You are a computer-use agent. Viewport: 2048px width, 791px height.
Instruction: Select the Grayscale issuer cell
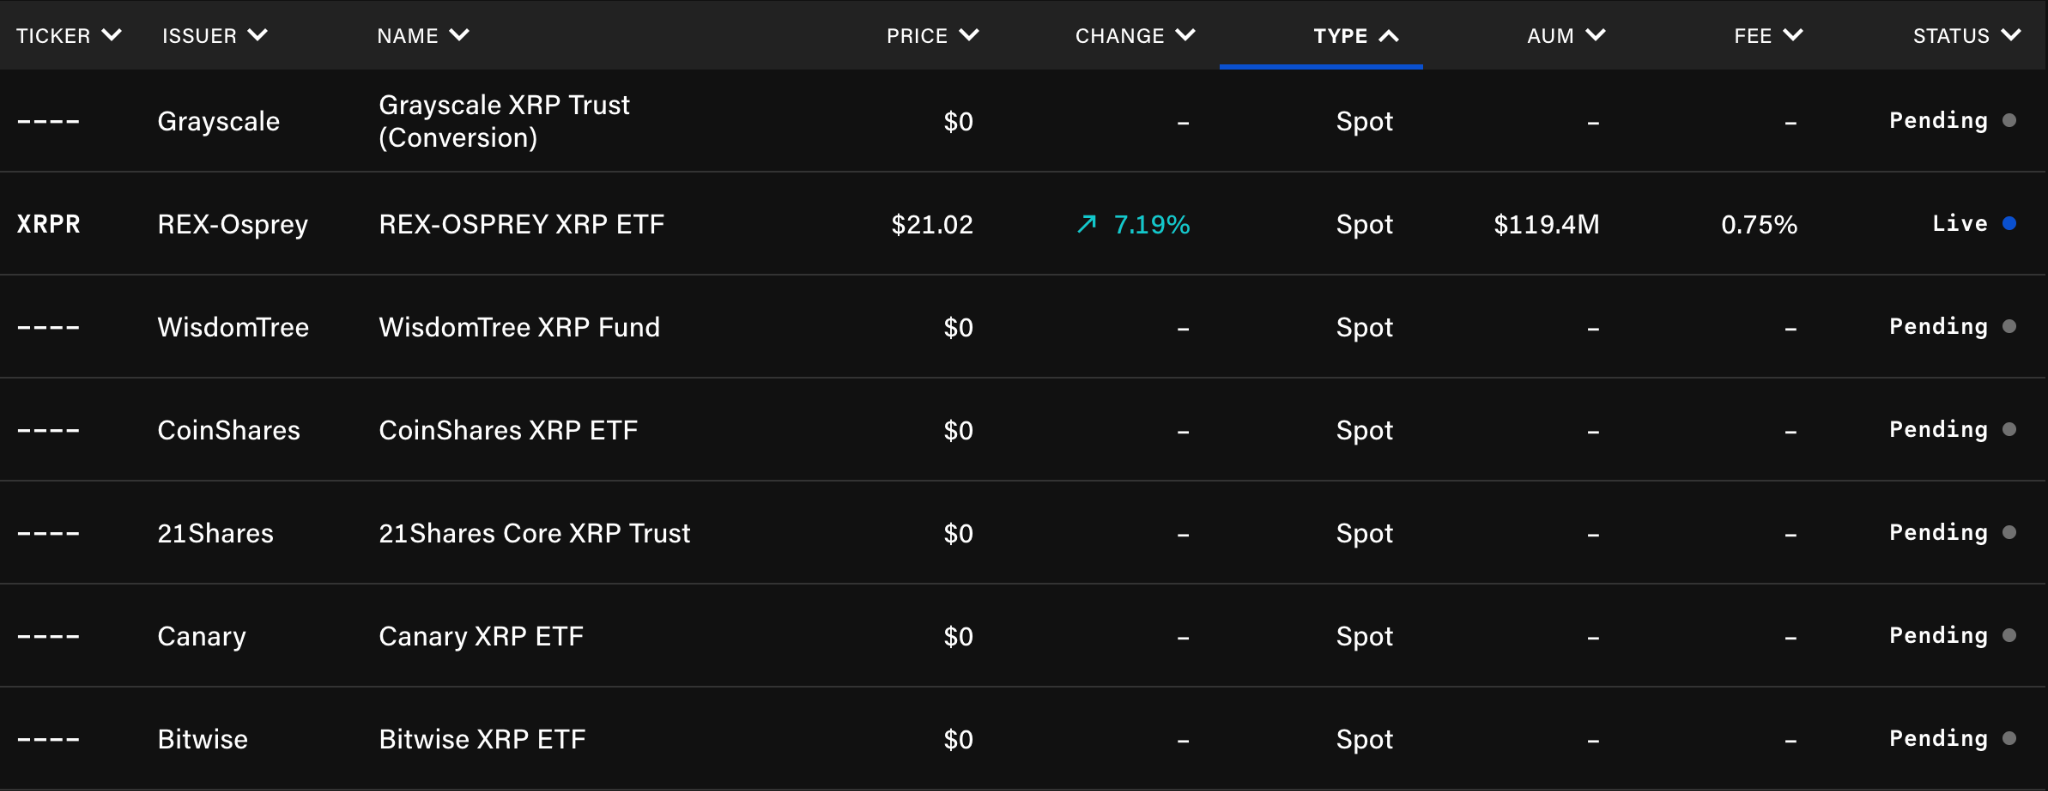coord(219,122)
